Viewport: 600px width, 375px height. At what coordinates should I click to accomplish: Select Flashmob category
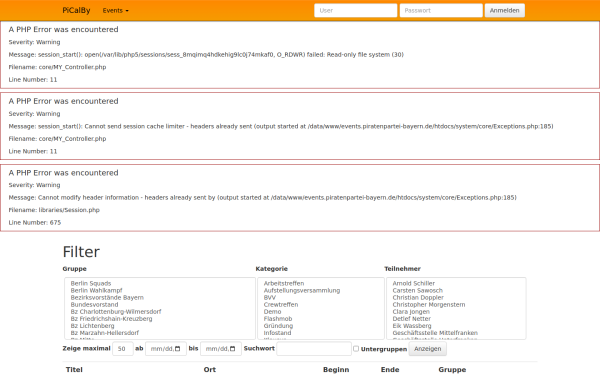pyautogui.click(x=278, y=319)
